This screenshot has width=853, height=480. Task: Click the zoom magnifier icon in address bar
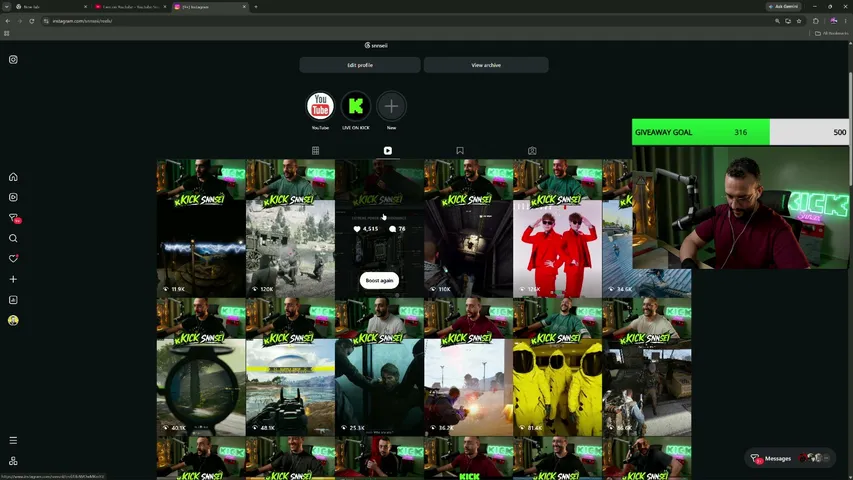click(x=777, y=21)
